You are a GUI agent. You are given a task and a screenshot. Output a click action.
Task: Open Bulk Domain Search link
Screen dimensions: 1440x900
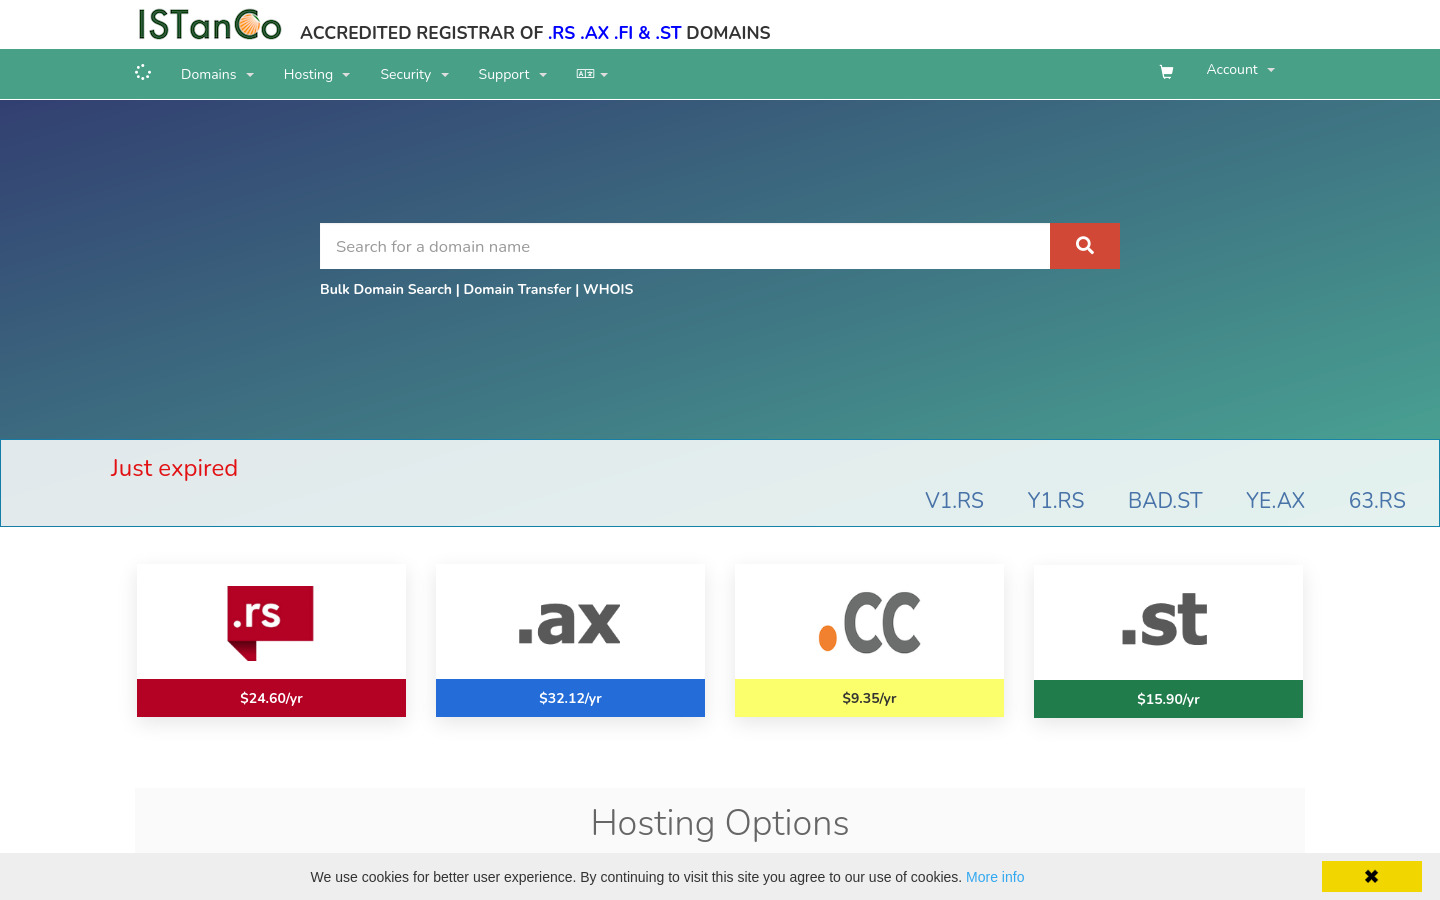pyautogui.click(x=386, y=289)
